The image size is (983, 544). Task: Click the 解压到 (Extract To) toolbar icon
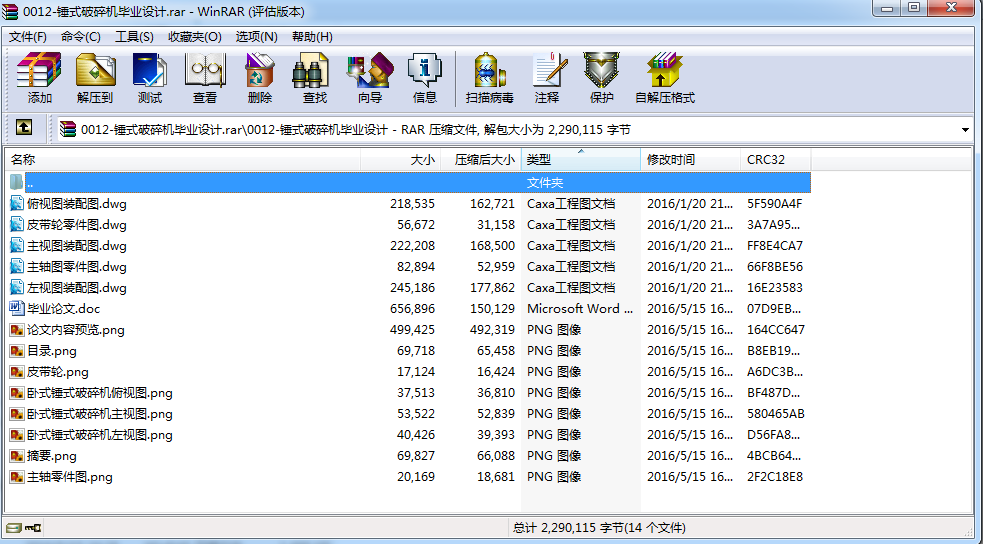point(95,70)
